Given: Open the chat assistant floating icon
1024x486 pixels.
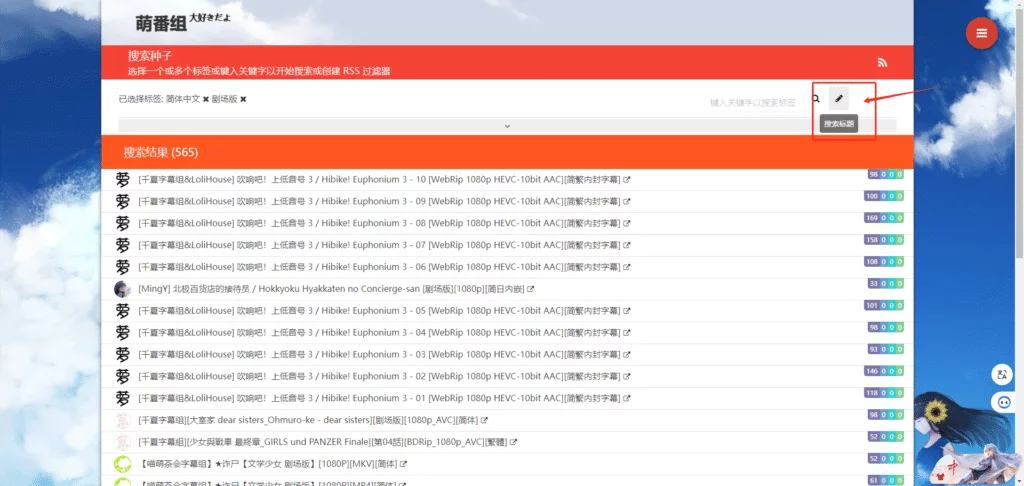Looking at the screenshot, I should 1001,402.
